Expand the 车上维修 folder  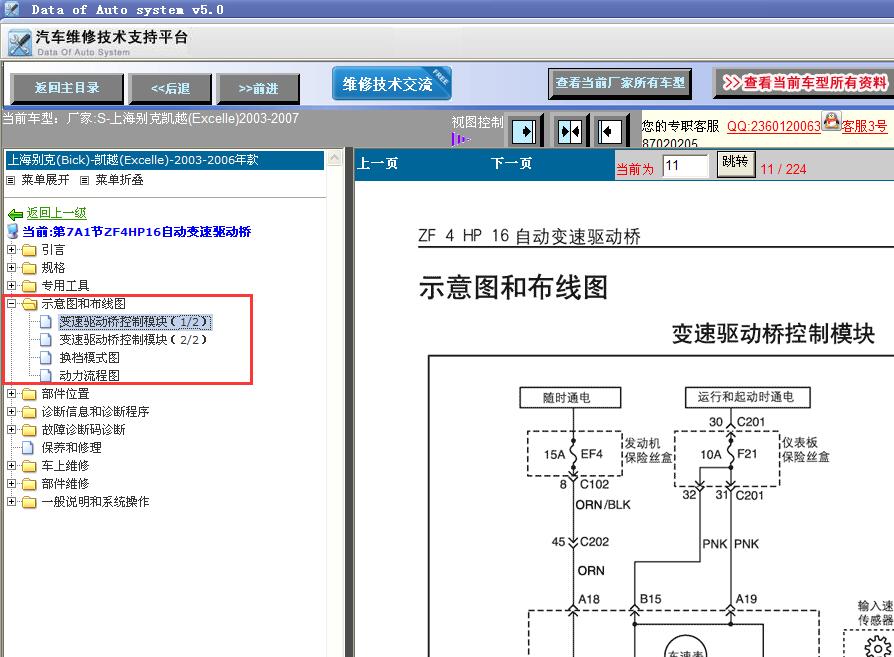[11, 465]
